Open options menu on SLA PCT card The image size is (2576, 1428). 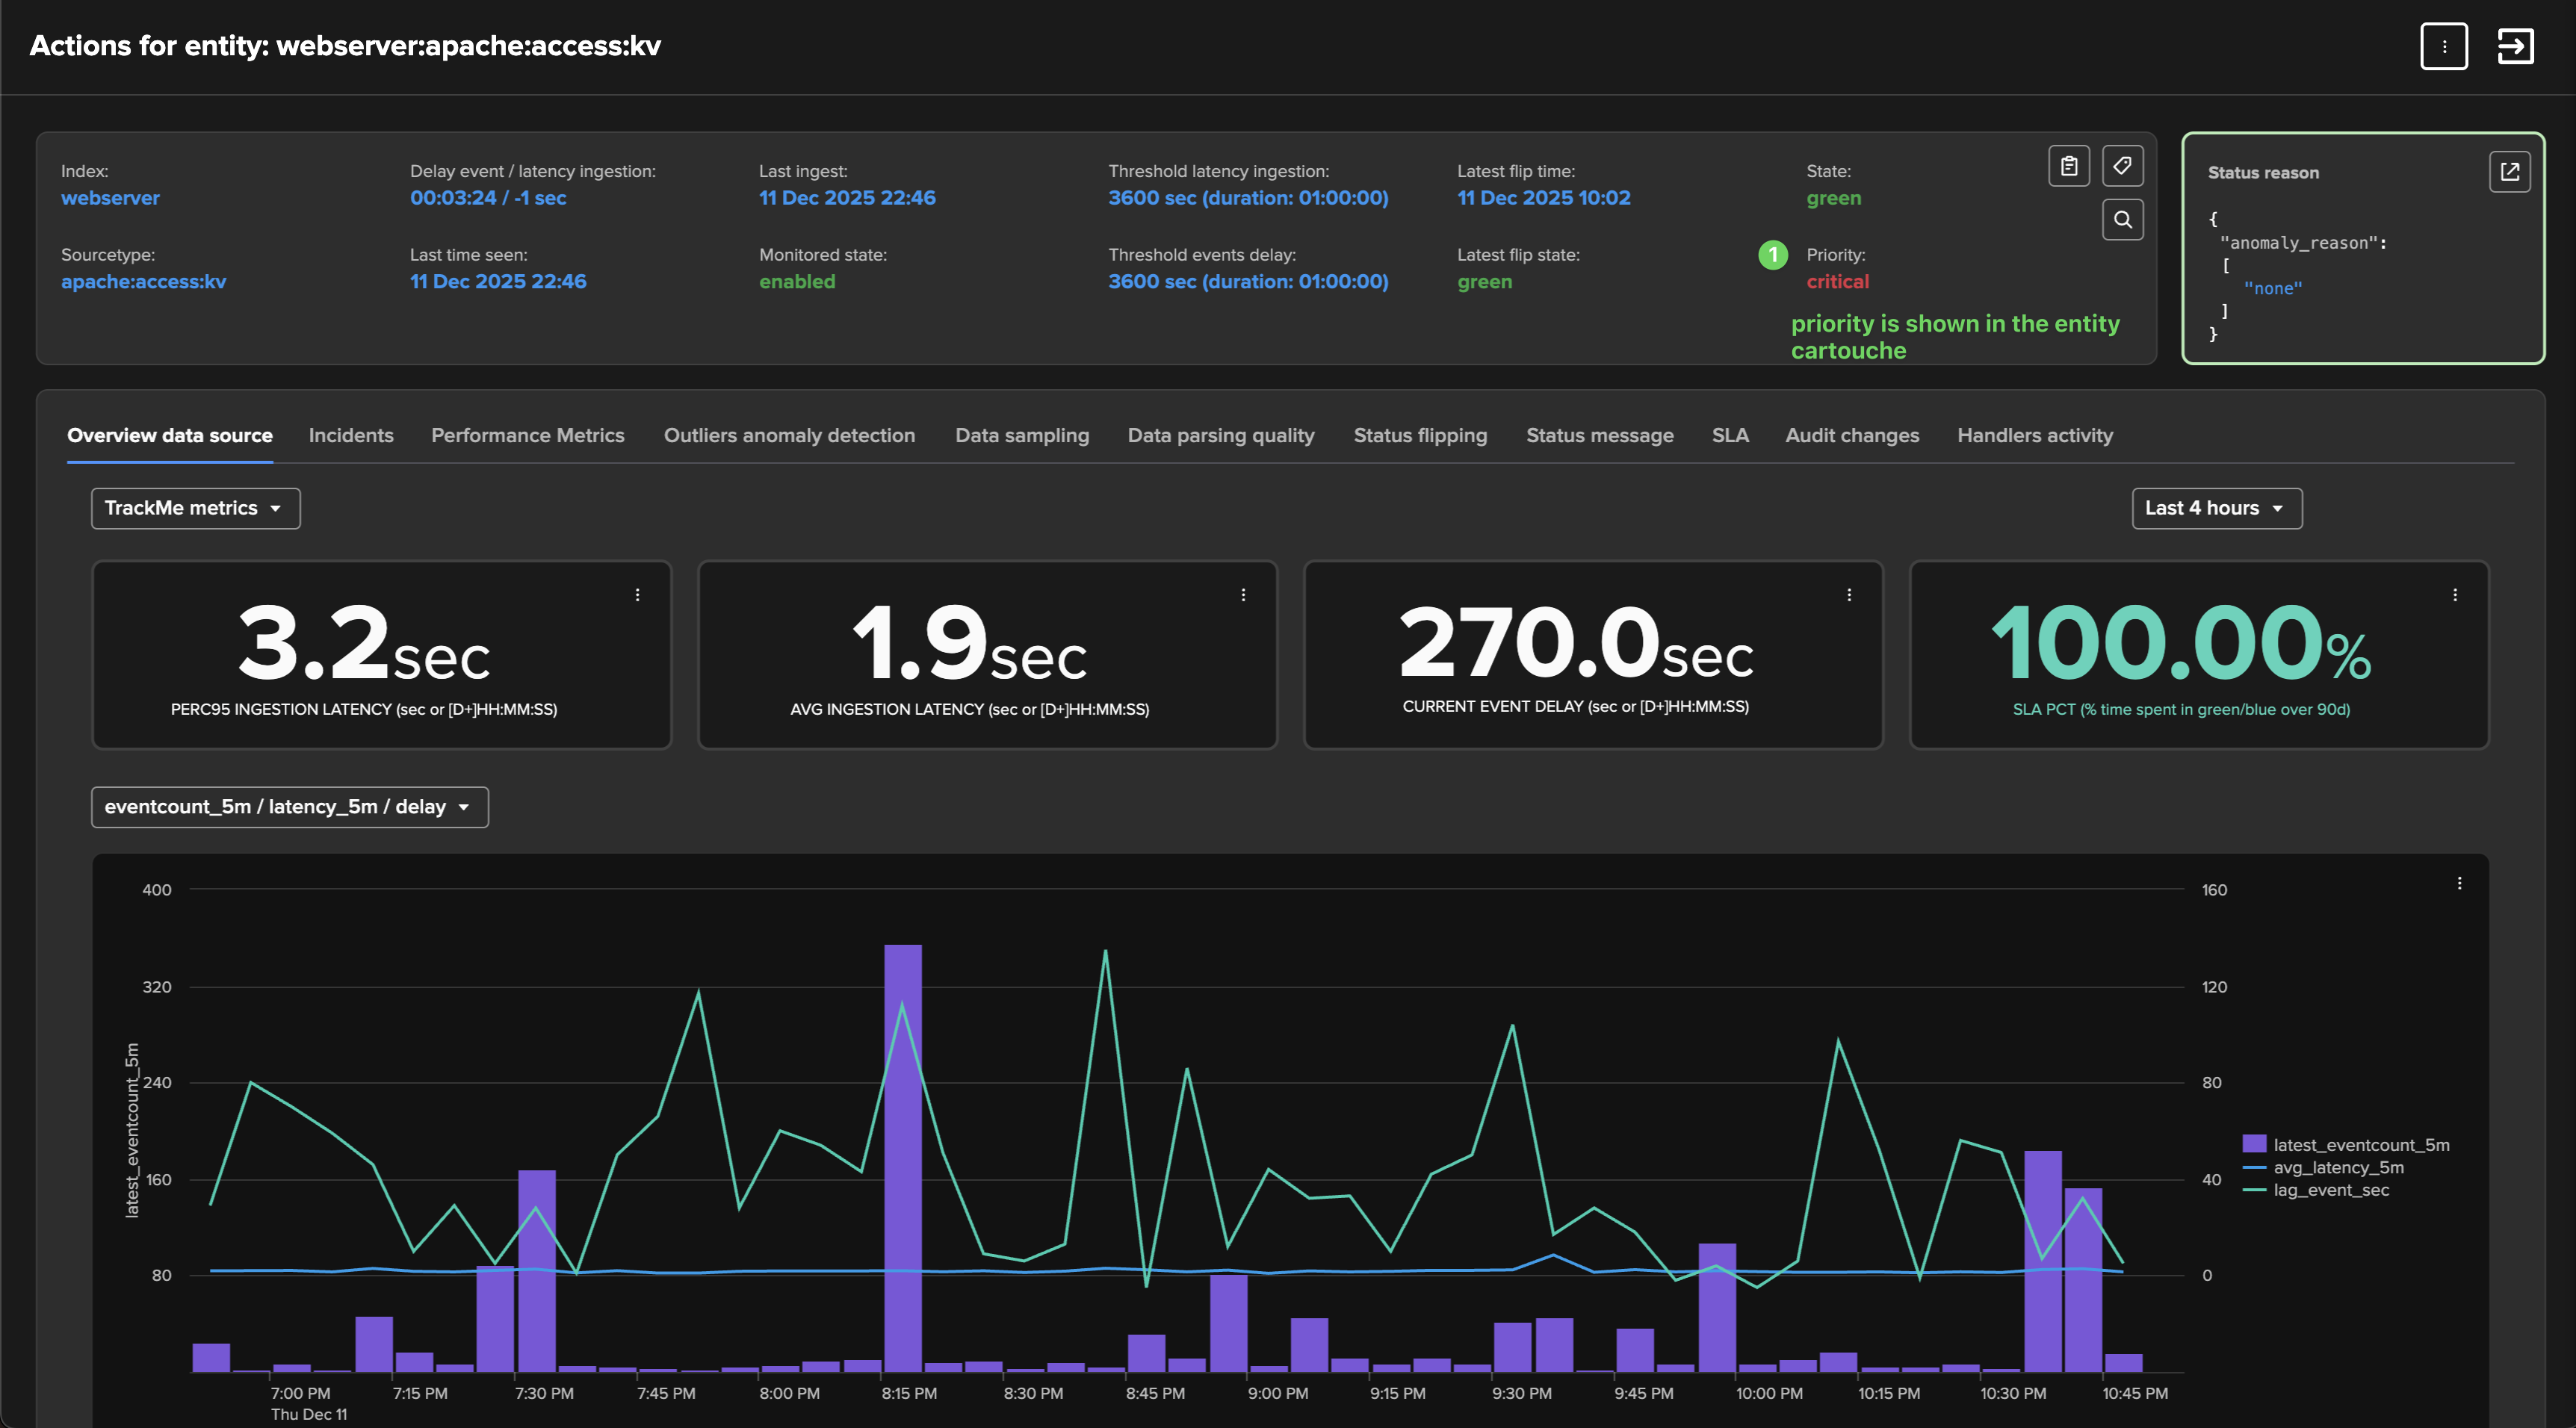tap(2454, 595)
